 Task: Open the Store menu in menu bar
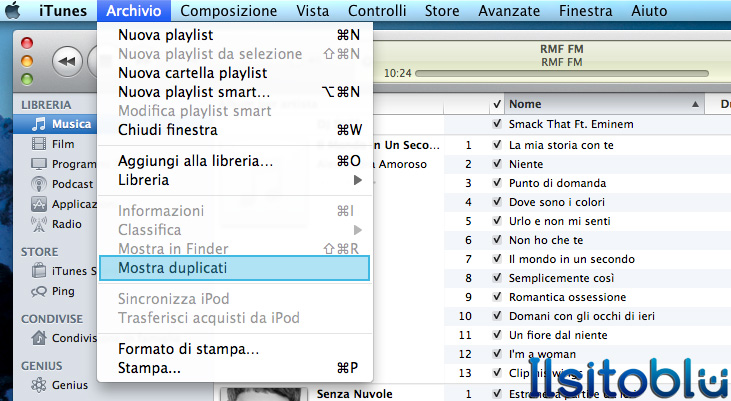pos(441,11)
